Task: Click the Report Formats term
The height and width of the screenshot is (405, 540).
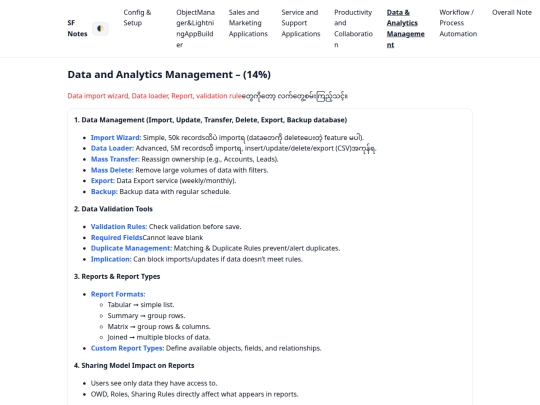Action: (x=118, y=294)
